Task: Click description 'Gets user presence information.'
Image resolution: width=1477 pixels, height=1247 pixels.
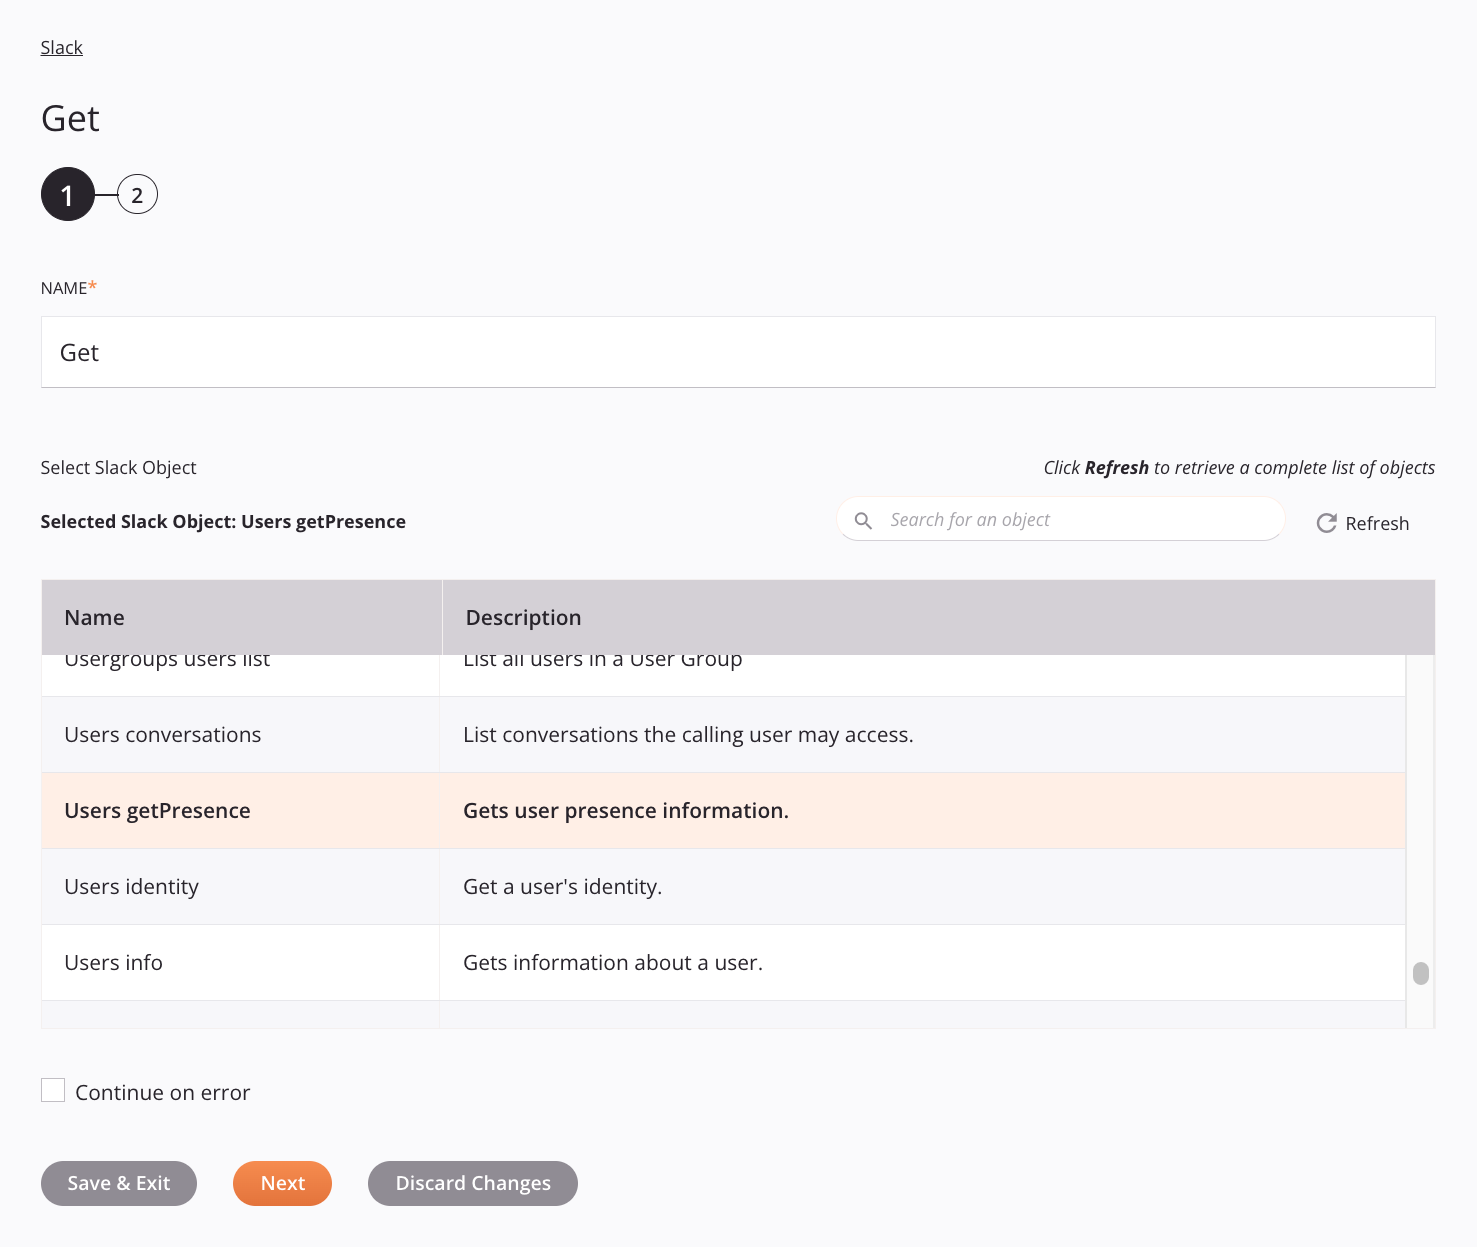Action: [626, 811]
